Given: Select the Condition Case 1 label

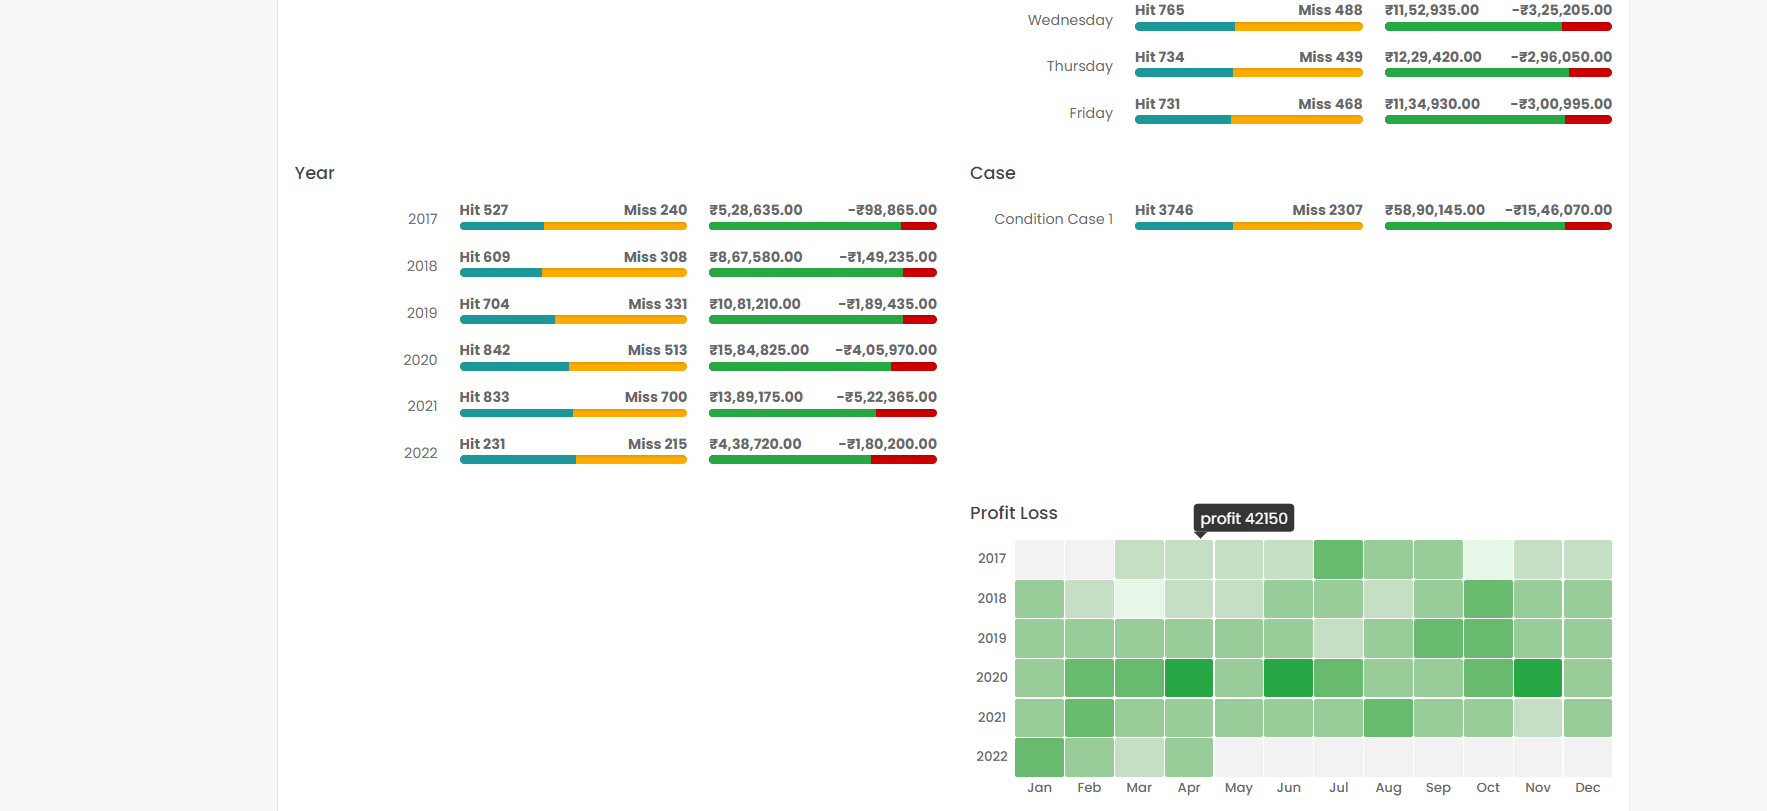Looking at the screenshot, I should [x=1053, y=219].
